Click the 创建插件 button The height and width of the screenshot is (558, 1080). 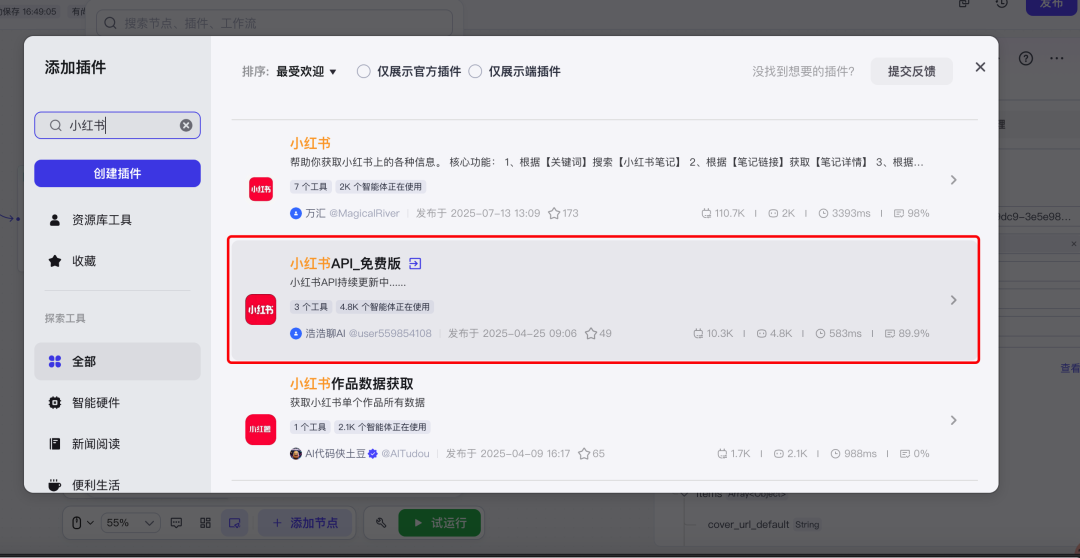click(x=117, y=174)
